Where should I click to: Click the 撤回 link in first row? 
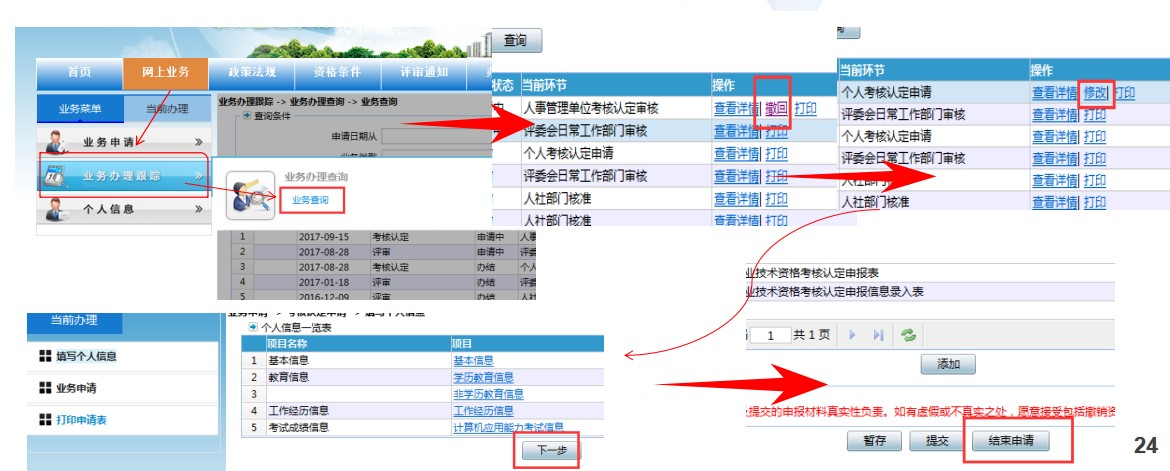(x=776, y=108)
